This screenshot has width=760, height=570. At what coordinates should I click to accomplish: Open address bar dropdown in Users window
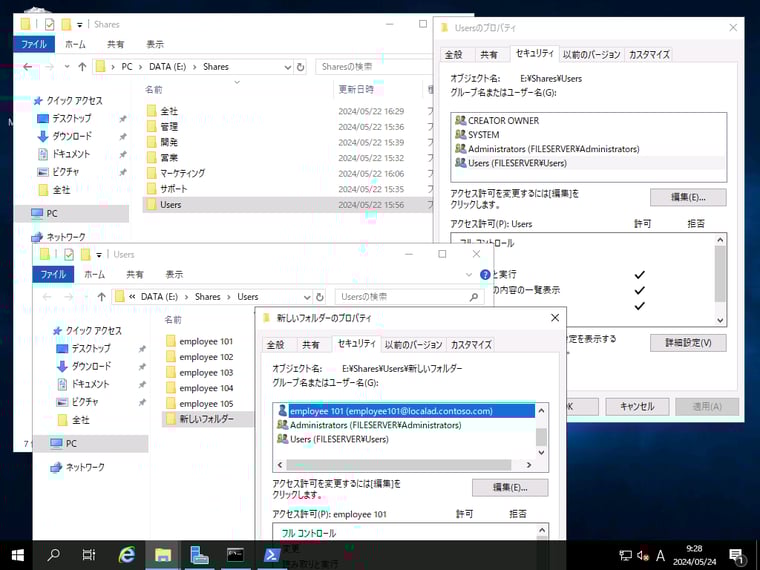pos(305,297)
